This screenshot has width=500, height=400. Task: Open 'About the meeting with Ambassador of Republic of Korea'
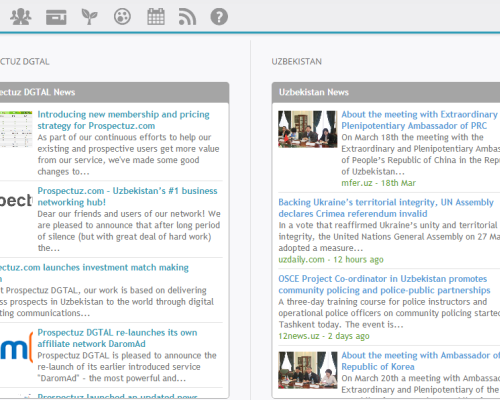420,361
